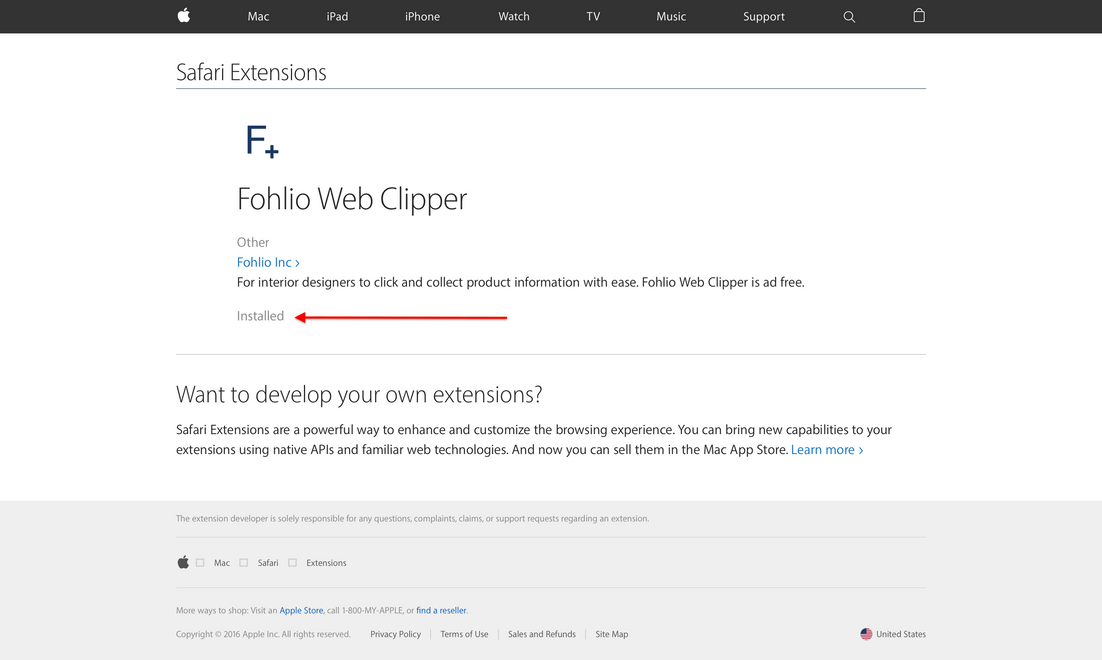Open the shopping bag icon
This screenshot has width=1102, height=660.
click(x=919, y=15)
